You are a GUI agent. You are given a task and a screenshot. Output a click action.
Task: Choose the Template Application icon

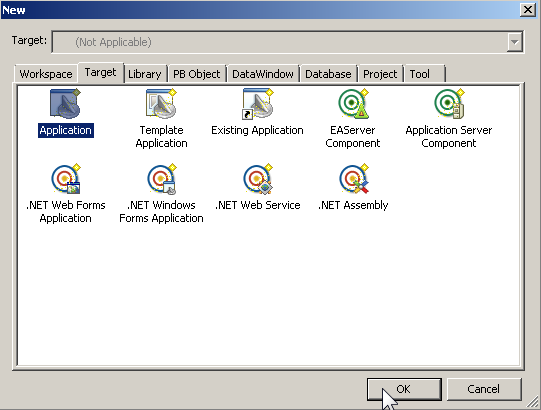coord(161,104)
